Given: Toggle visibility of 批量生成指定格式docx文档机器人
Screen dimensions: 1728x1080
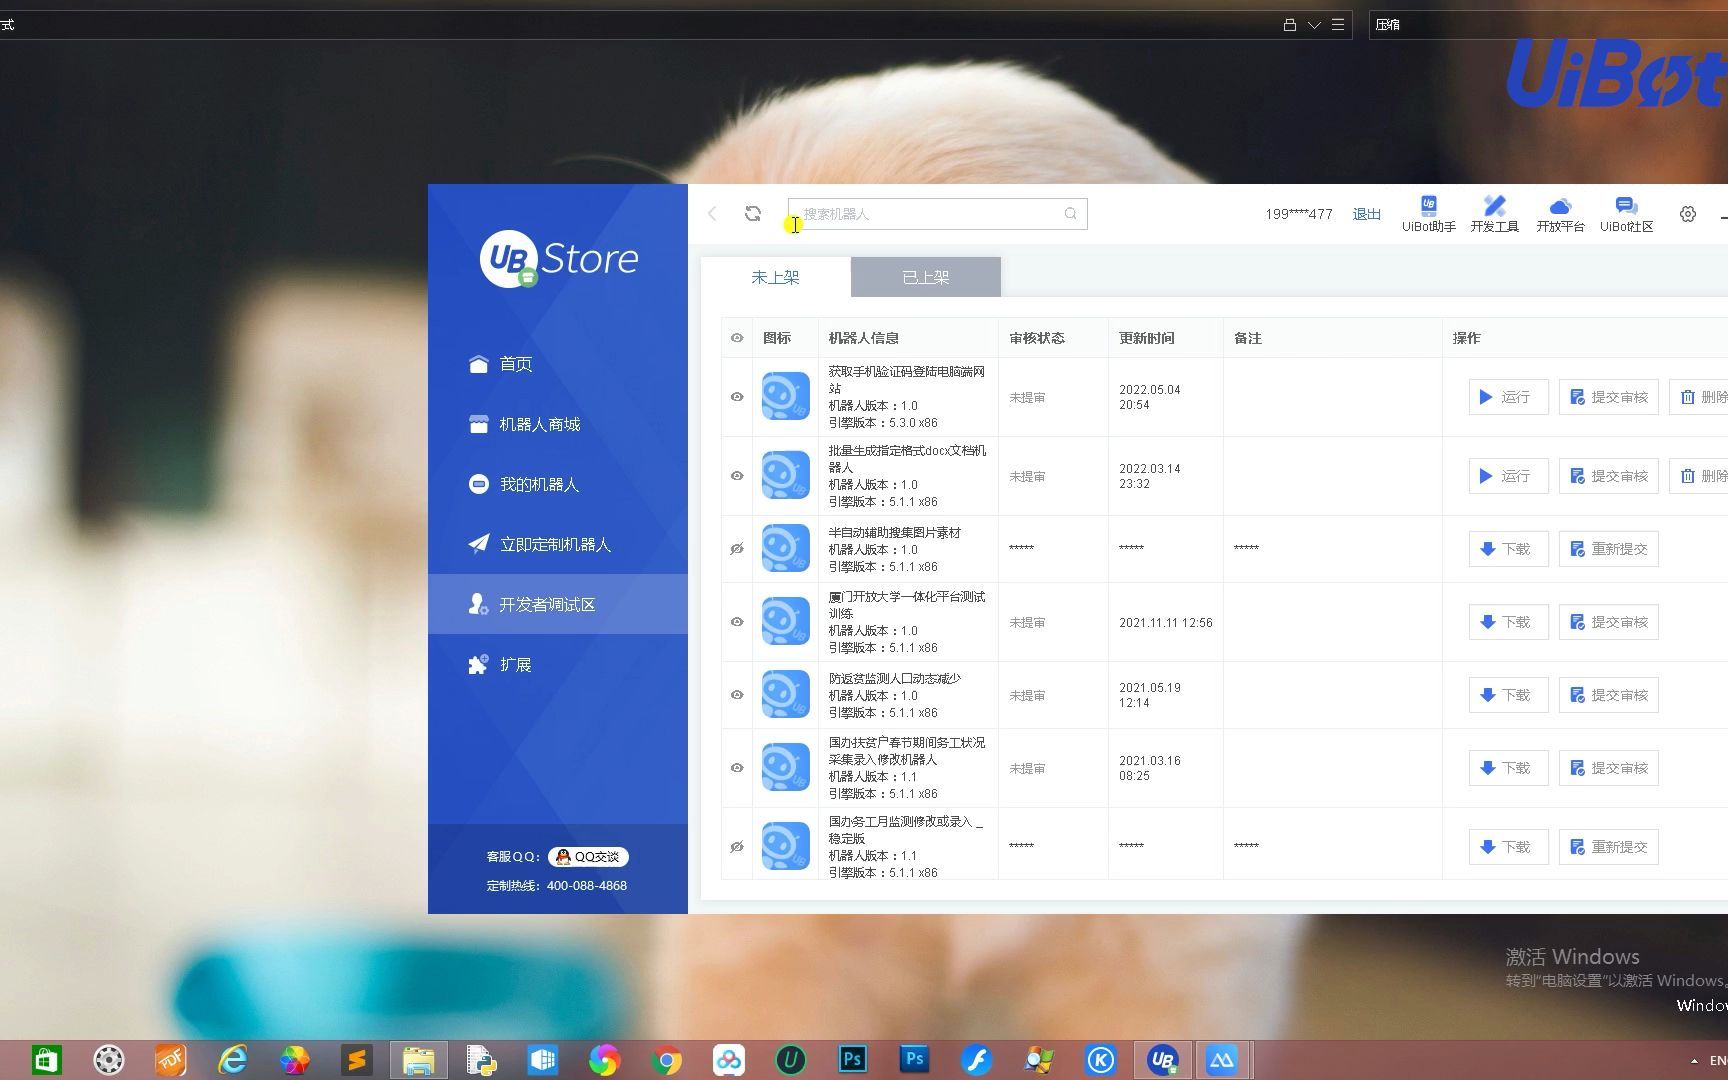Looking at the screenshot, I should [737, 476].
